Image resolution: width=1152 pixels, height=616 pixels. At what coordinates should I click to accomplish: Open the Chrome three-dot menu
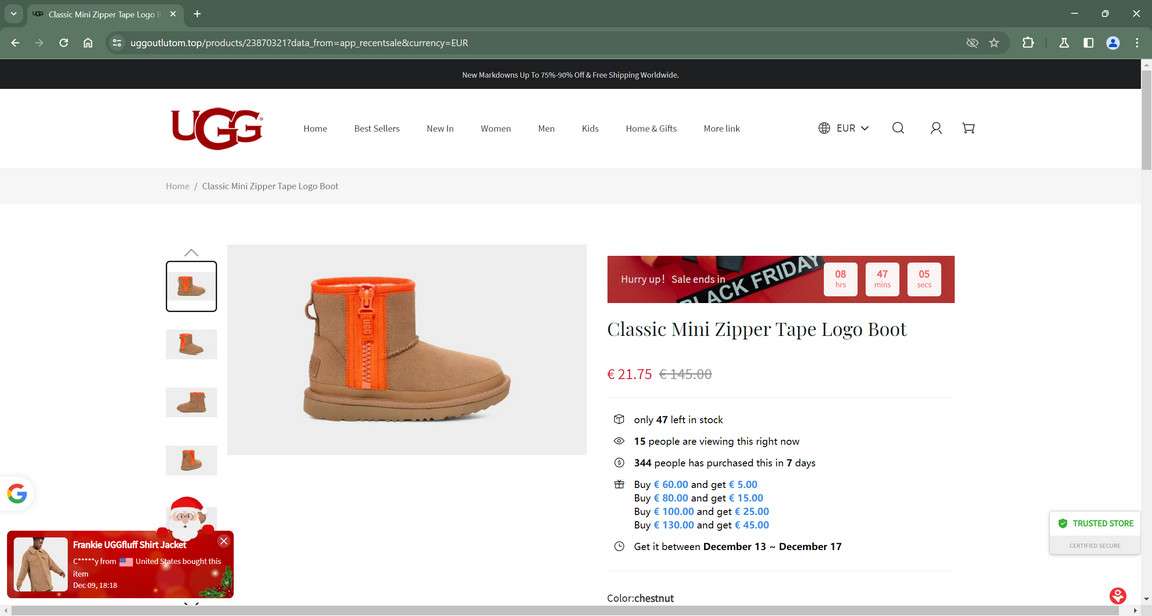click(x=1137, y=43)
